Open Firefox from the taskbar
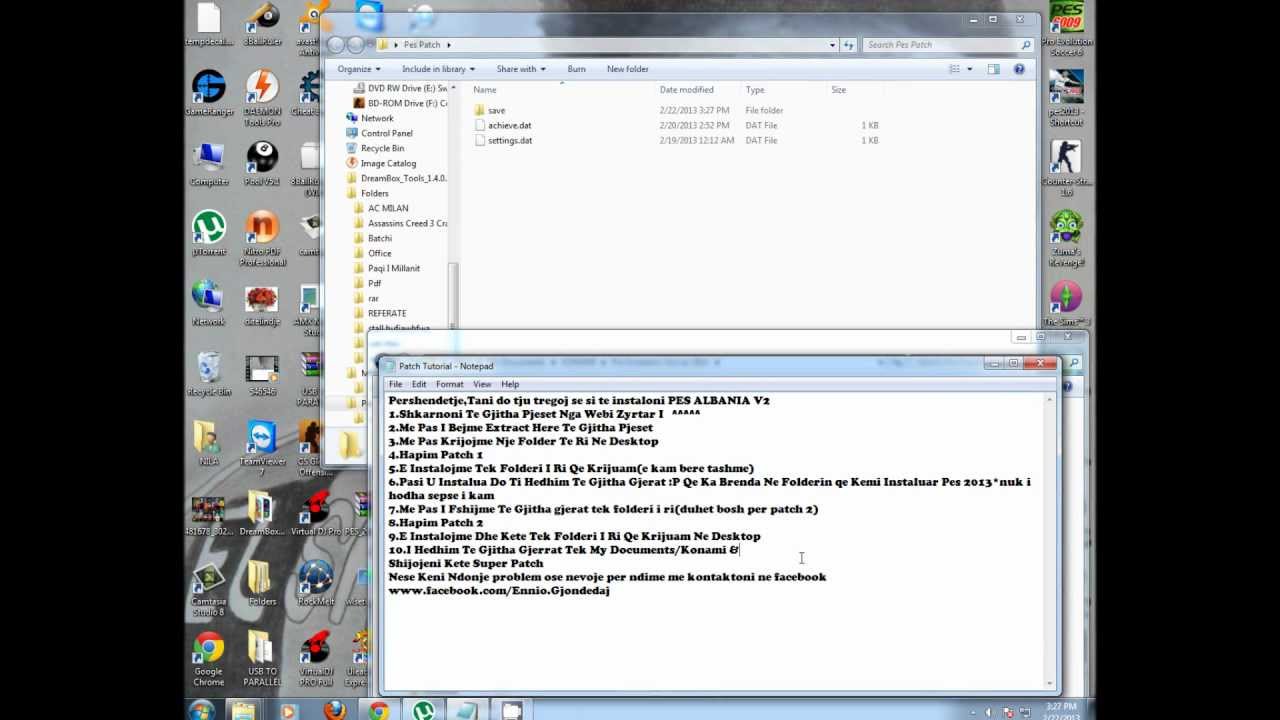 tap(334, 711)
